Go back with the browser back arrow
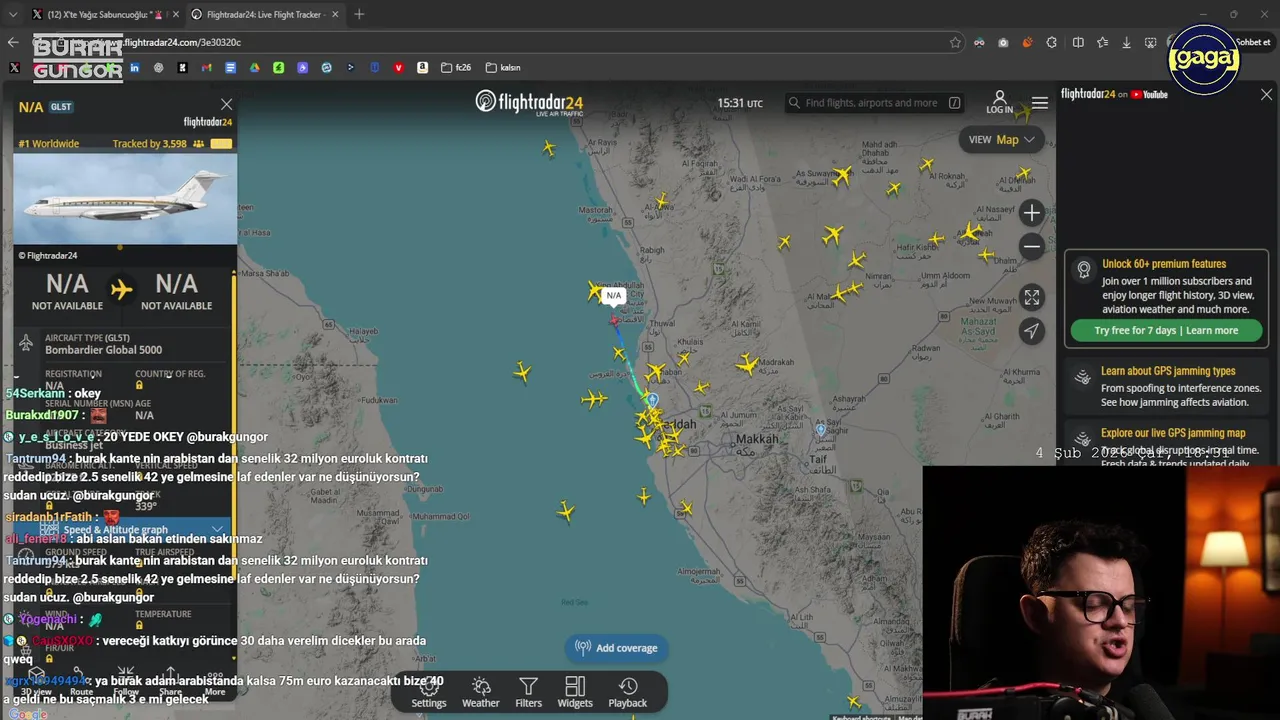The image size is (1280, 720). [x=13, y=42]
